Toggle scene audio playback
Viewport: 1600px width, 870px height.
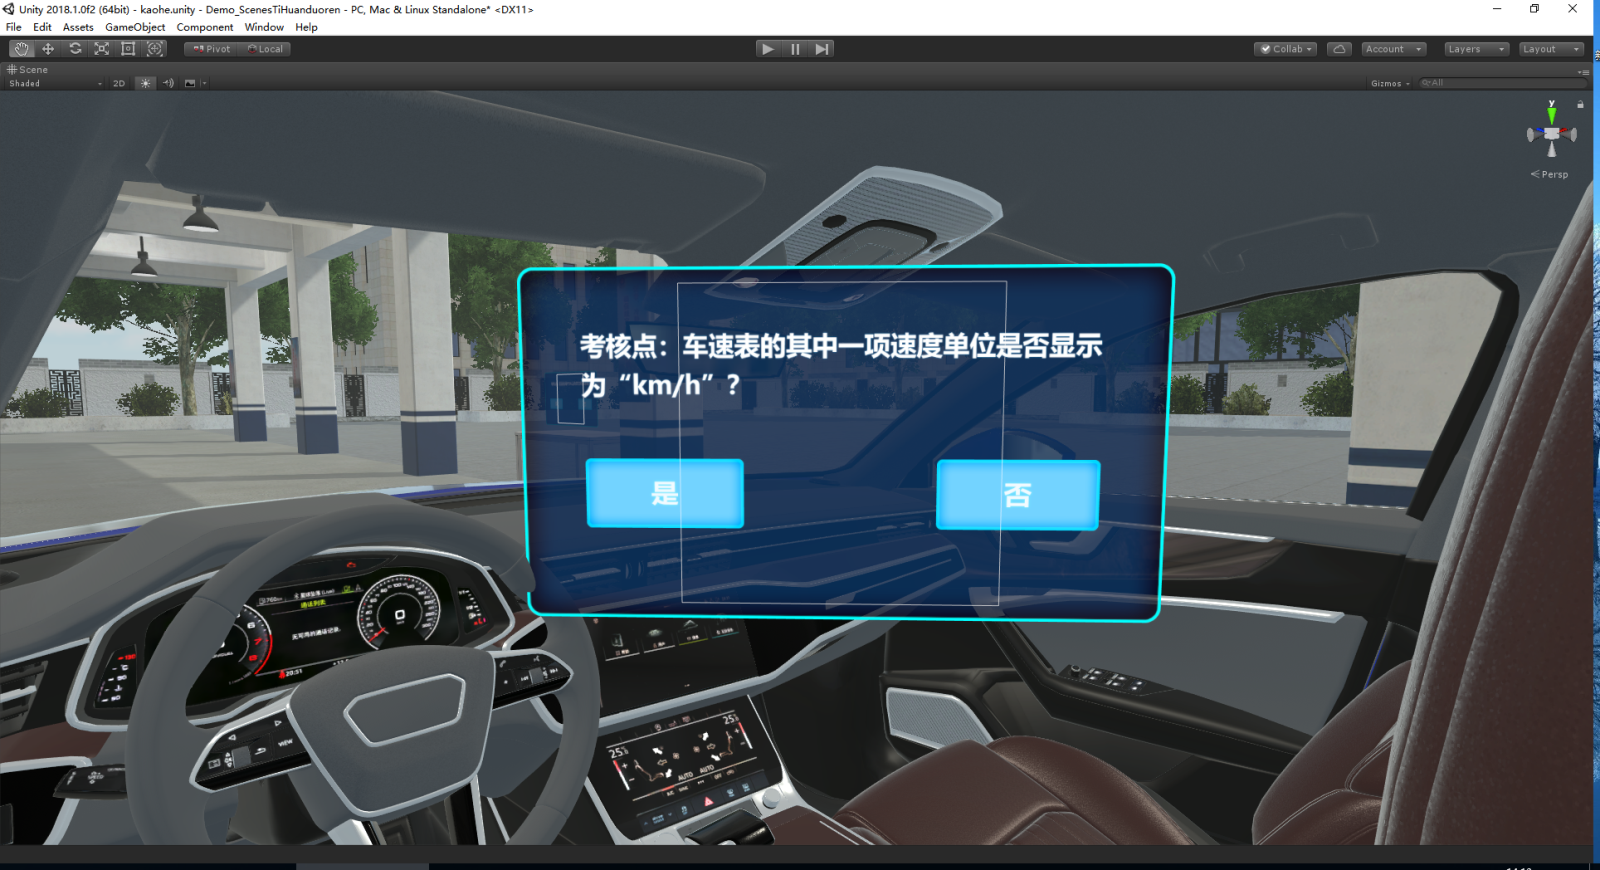pos(168,84)
